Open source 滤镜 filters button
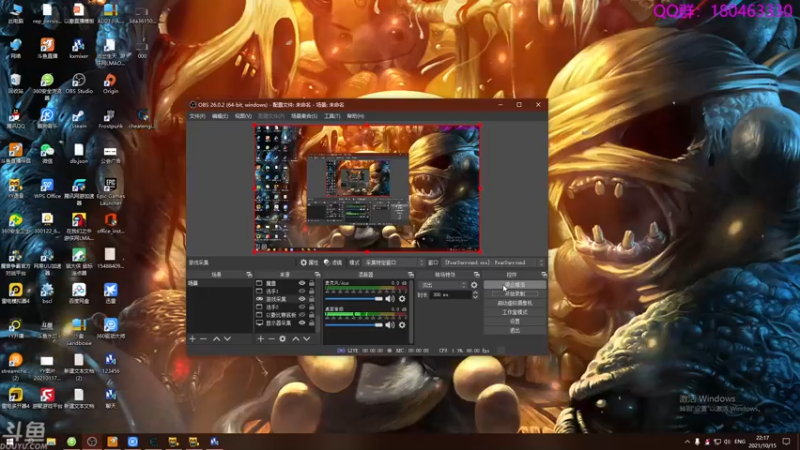 [333, 263]
